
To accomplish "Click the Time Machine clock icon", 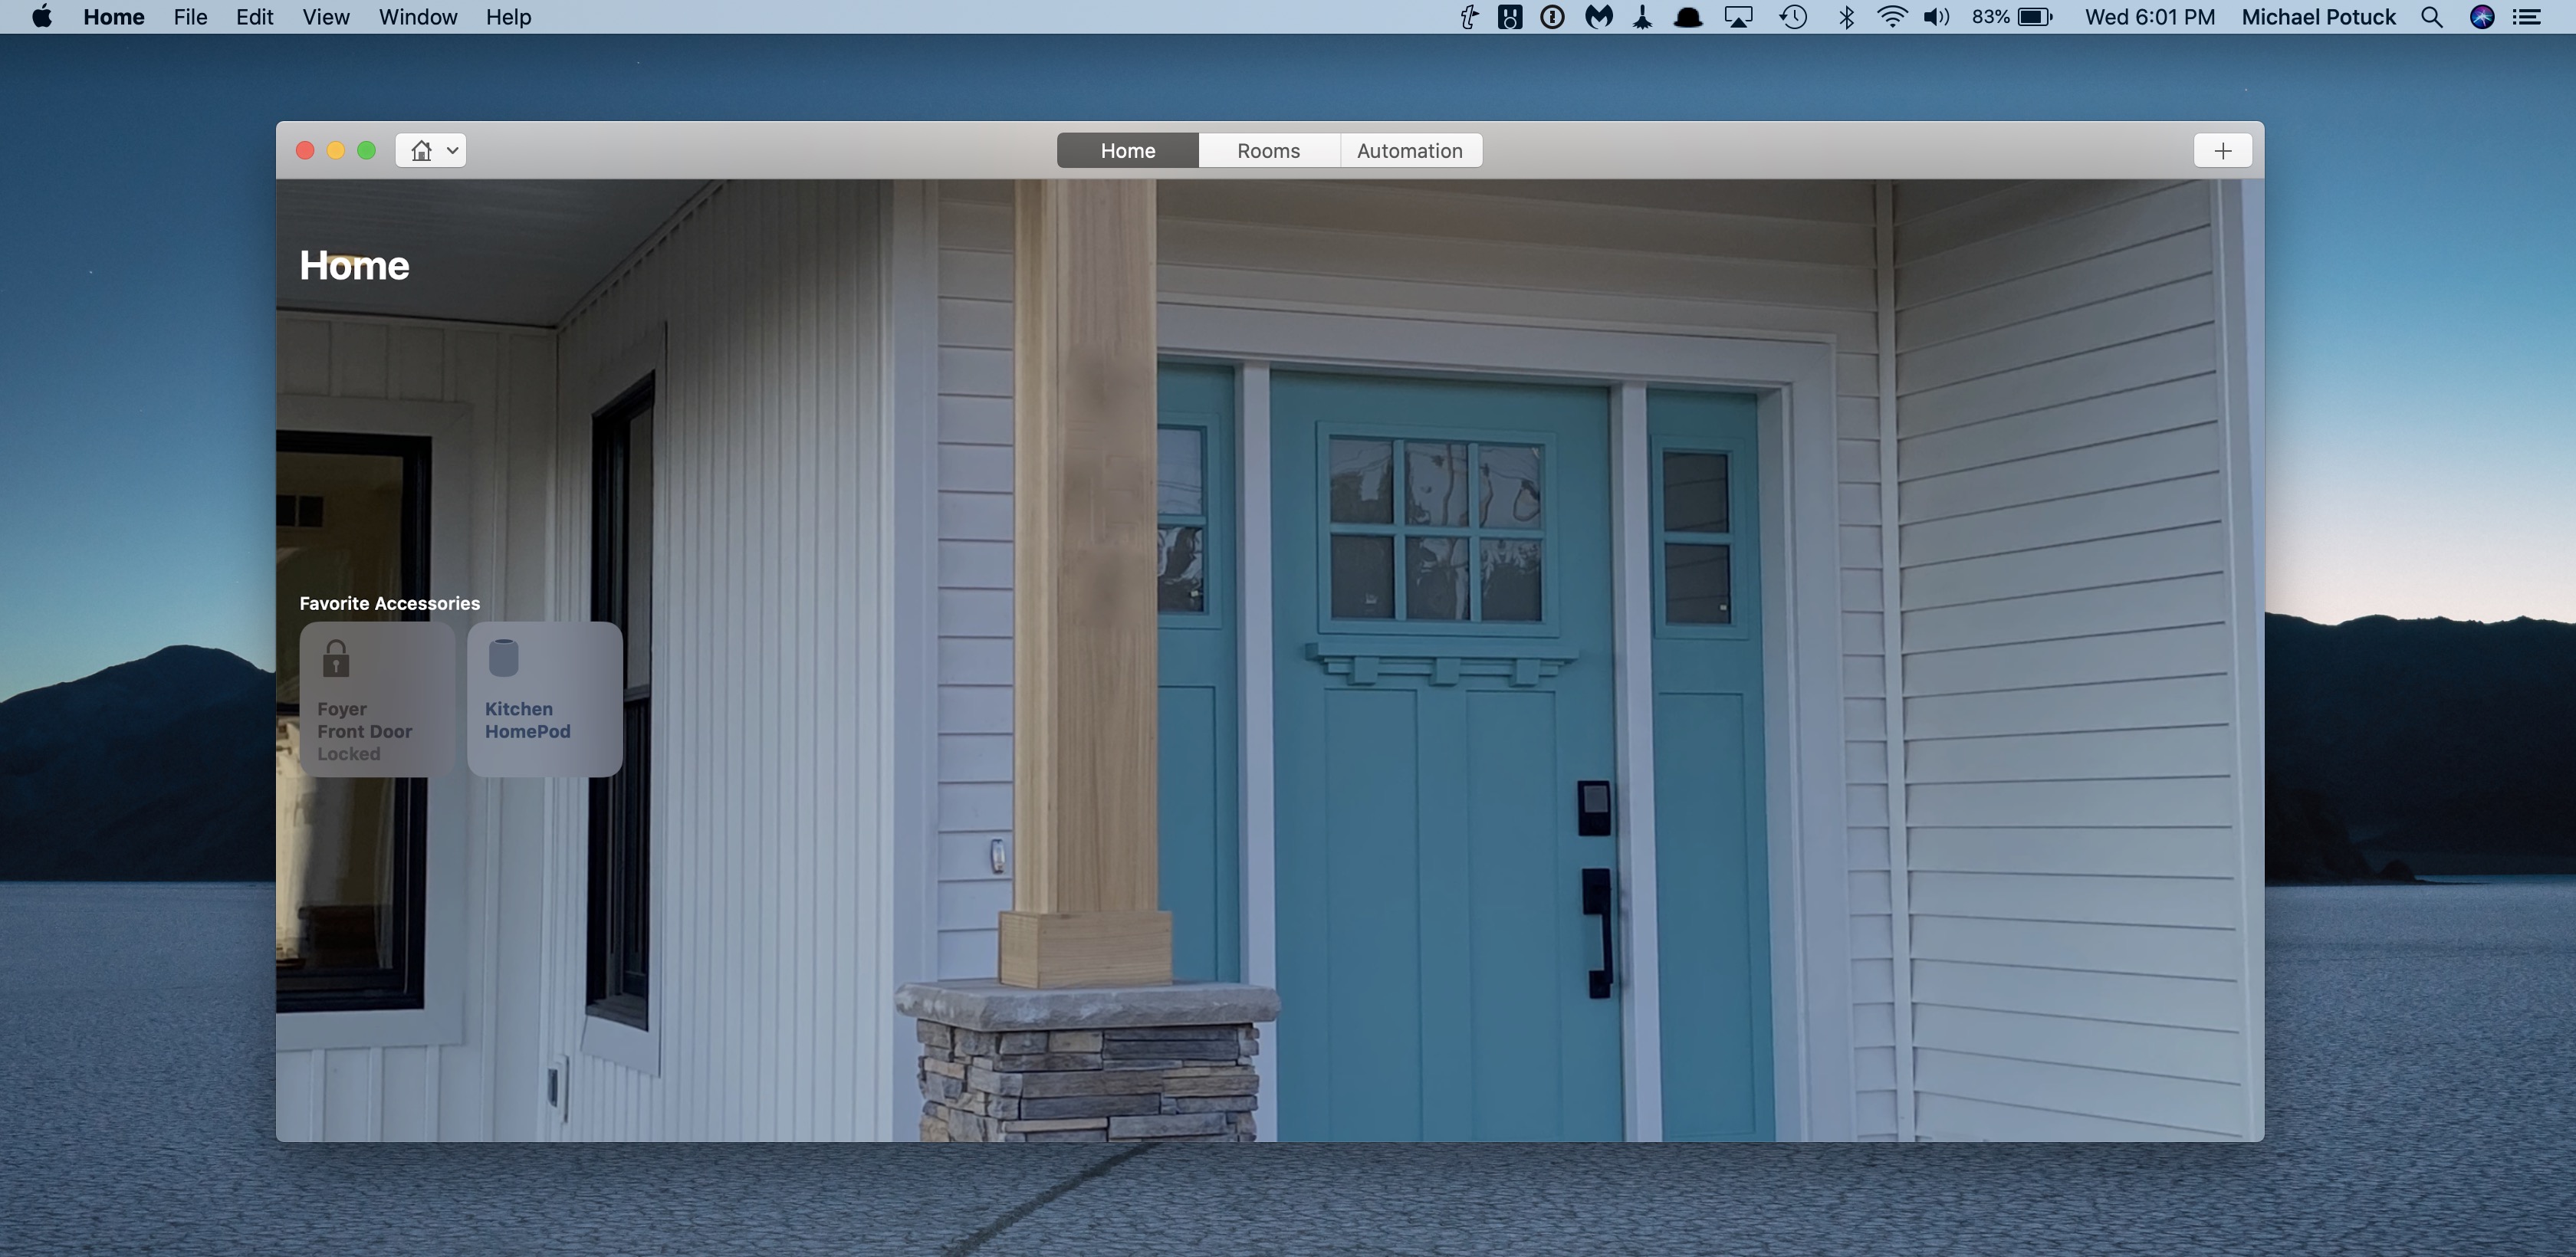I will (x=1793, y=17).
